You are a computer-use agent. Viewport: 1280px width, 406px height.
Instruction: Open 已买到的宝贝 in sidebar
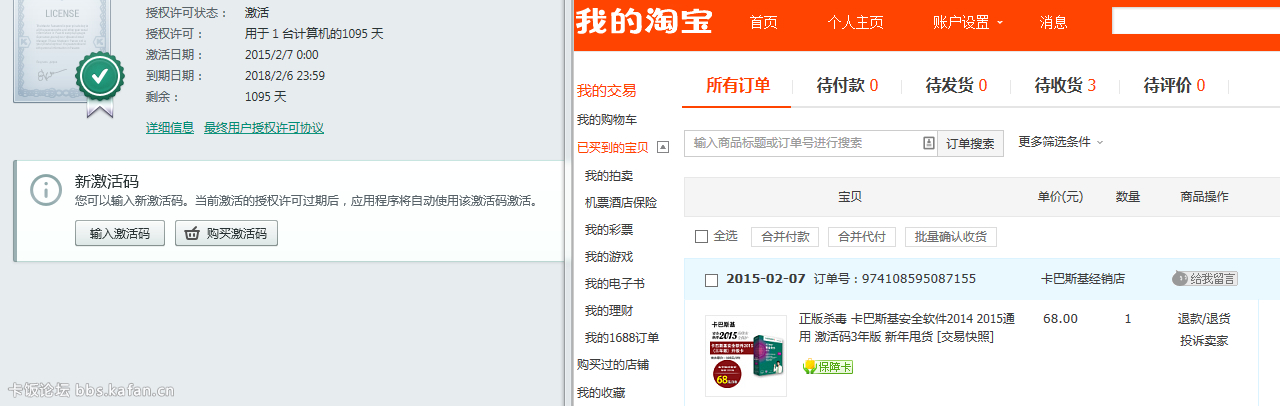coord(613,147)
